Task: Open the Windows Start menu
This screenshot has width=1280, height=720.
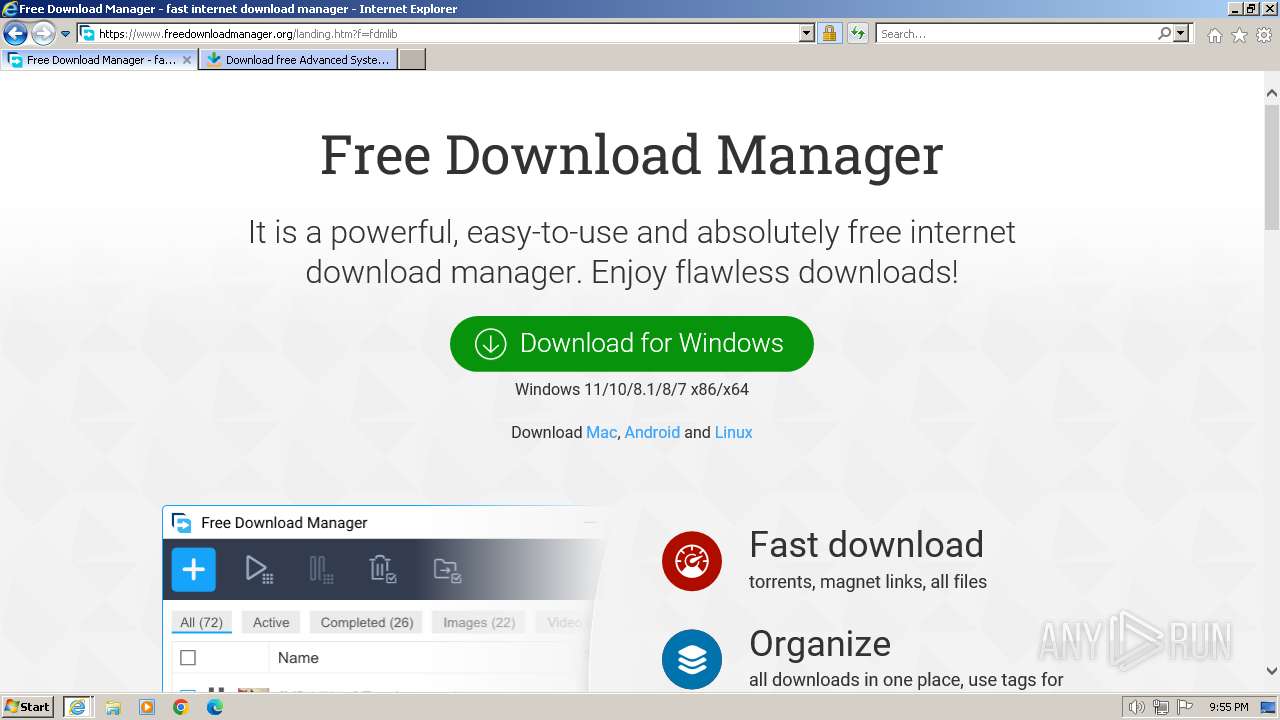Action: click(x=27, y=706)
